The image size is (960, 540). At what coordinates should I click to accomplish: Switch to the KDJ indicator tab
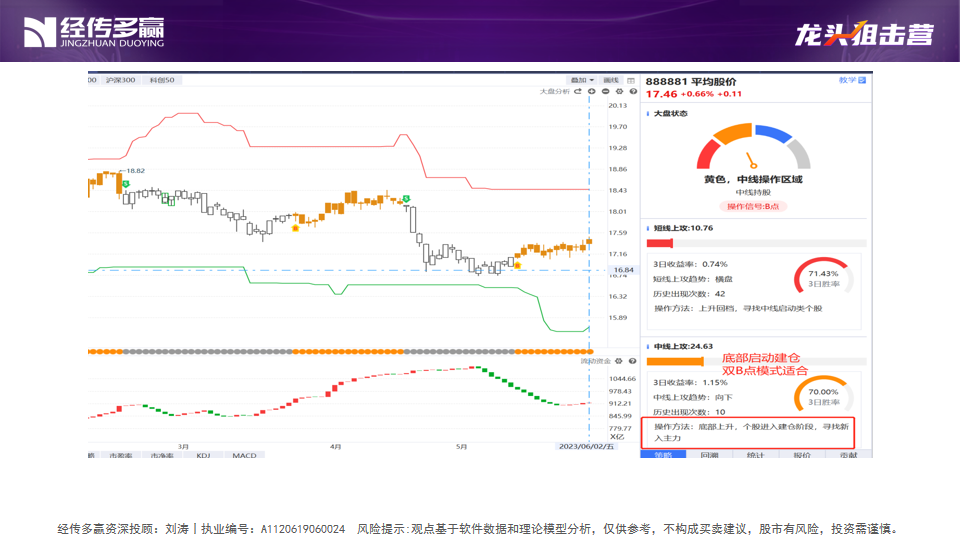pos(203,456)
